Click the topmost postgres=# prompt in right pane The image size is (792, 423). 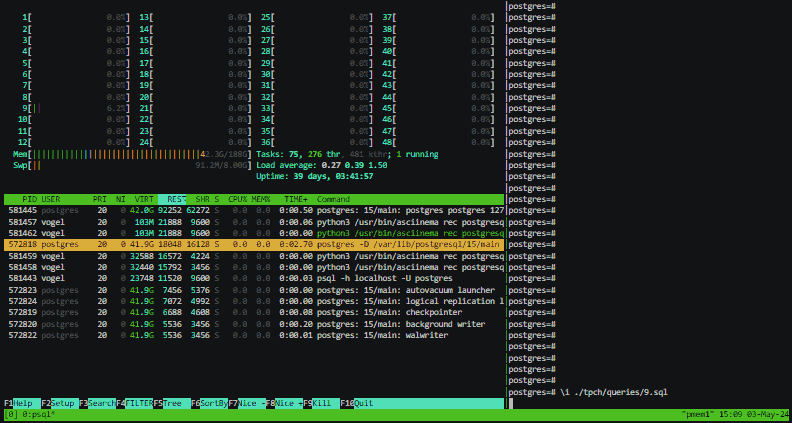click(x=532, y=6)
